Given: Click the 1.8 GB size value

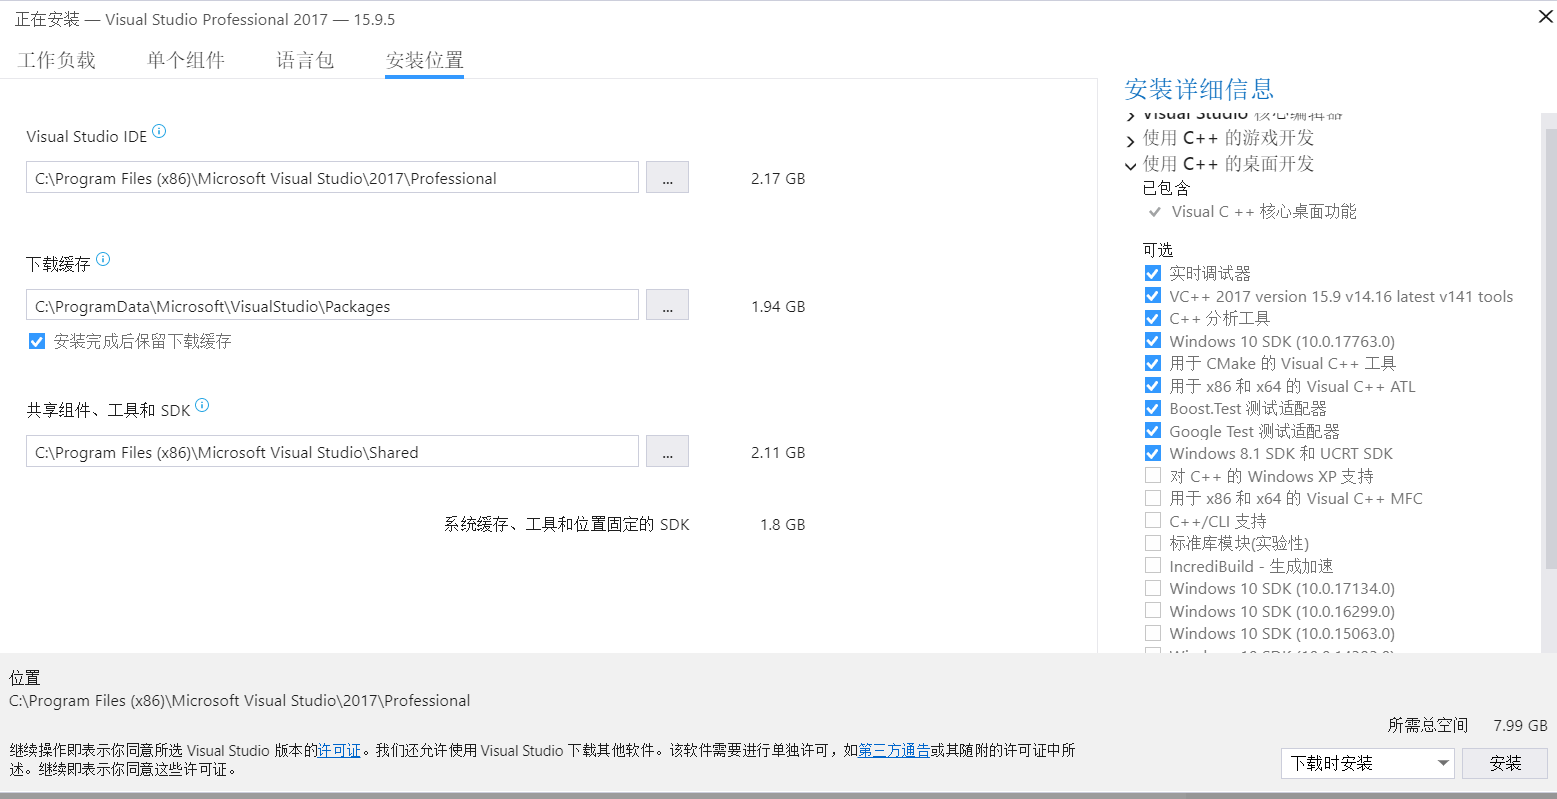Looking at the screenshot, I should pos(782,524).
